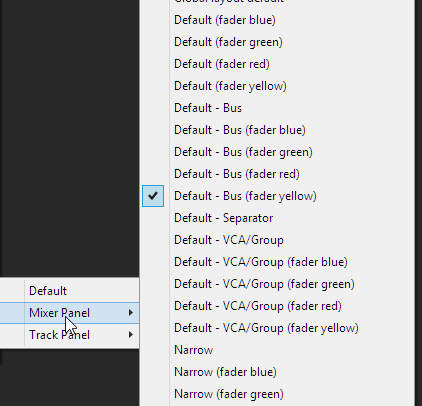Apply Default - VCA/Group (fader green)

277,284
